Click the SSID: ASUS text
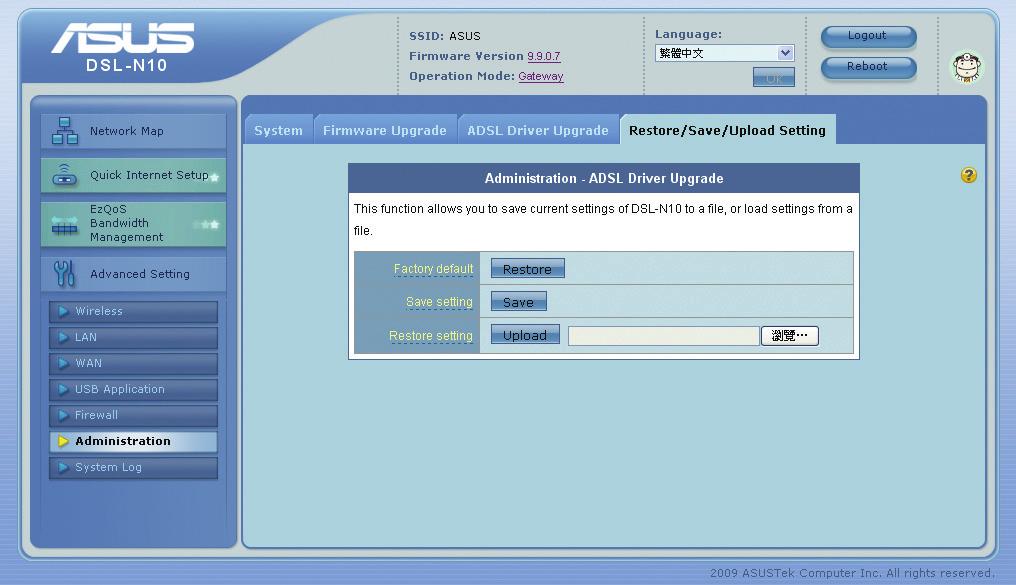The height and width of the screenshot is (585, 1016). pos(445,36)
